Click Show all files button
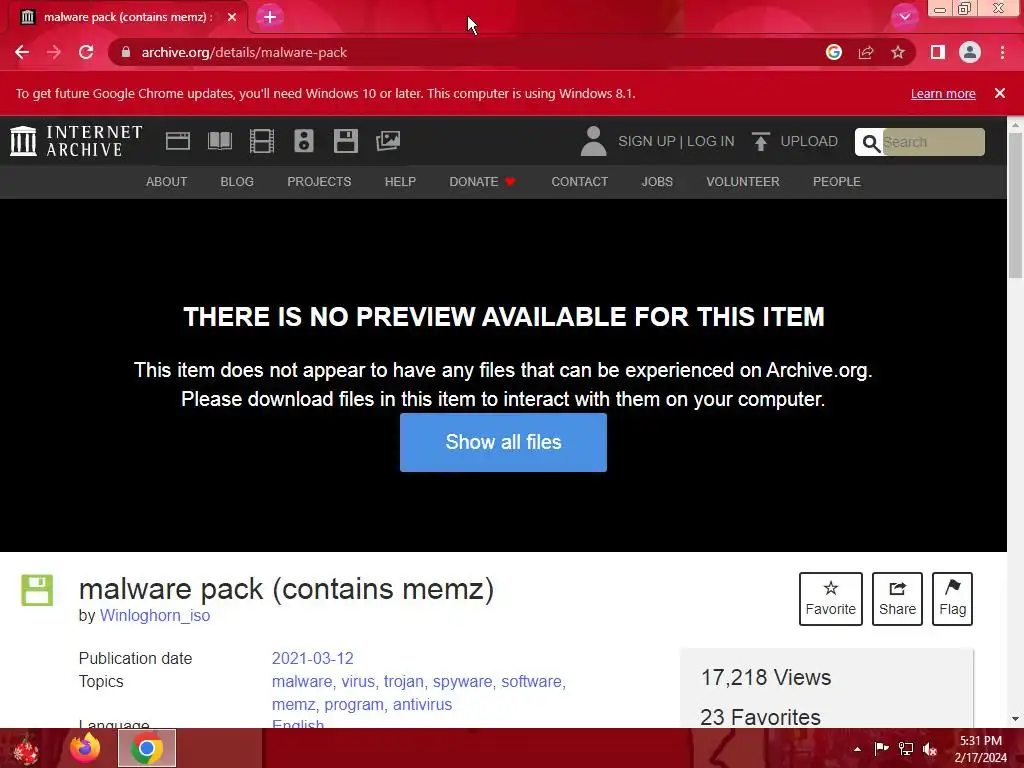1024x768 pixels. click(503, 442)
